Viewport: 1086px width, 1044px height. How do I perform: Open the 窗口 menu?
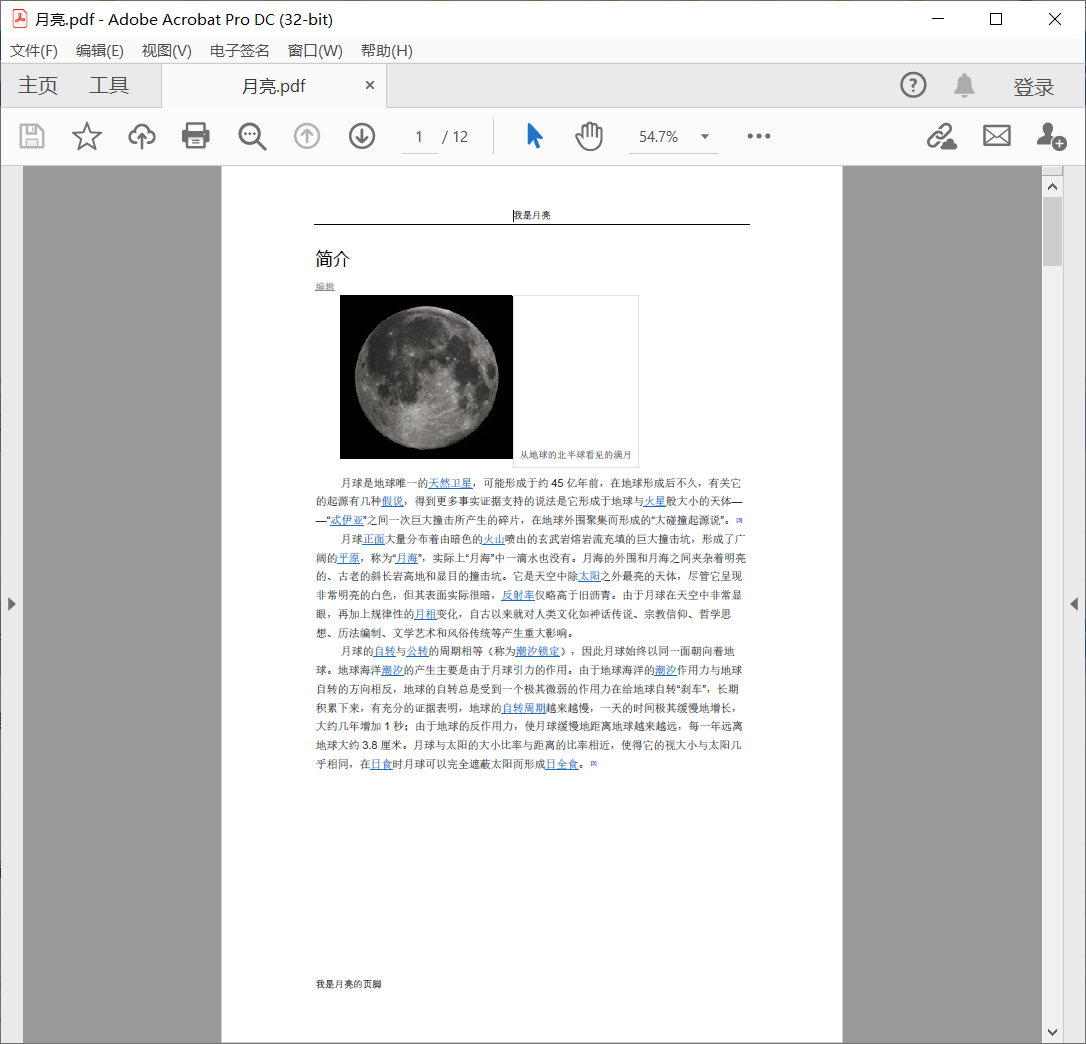[x=313, y=50]
